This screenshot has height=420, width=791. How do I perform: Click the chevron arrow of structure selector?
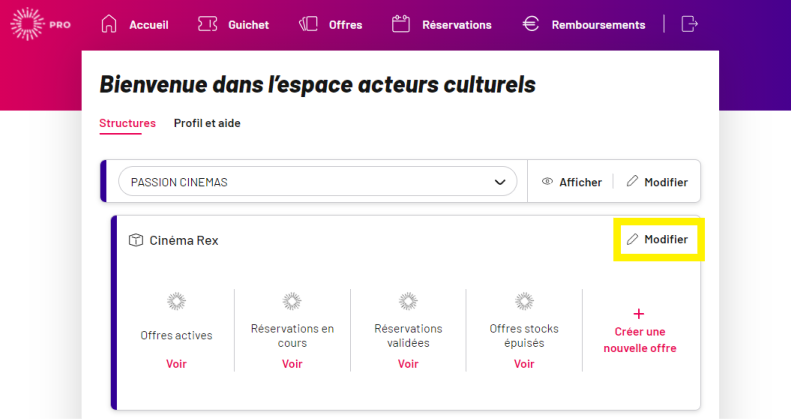point(499,182)
